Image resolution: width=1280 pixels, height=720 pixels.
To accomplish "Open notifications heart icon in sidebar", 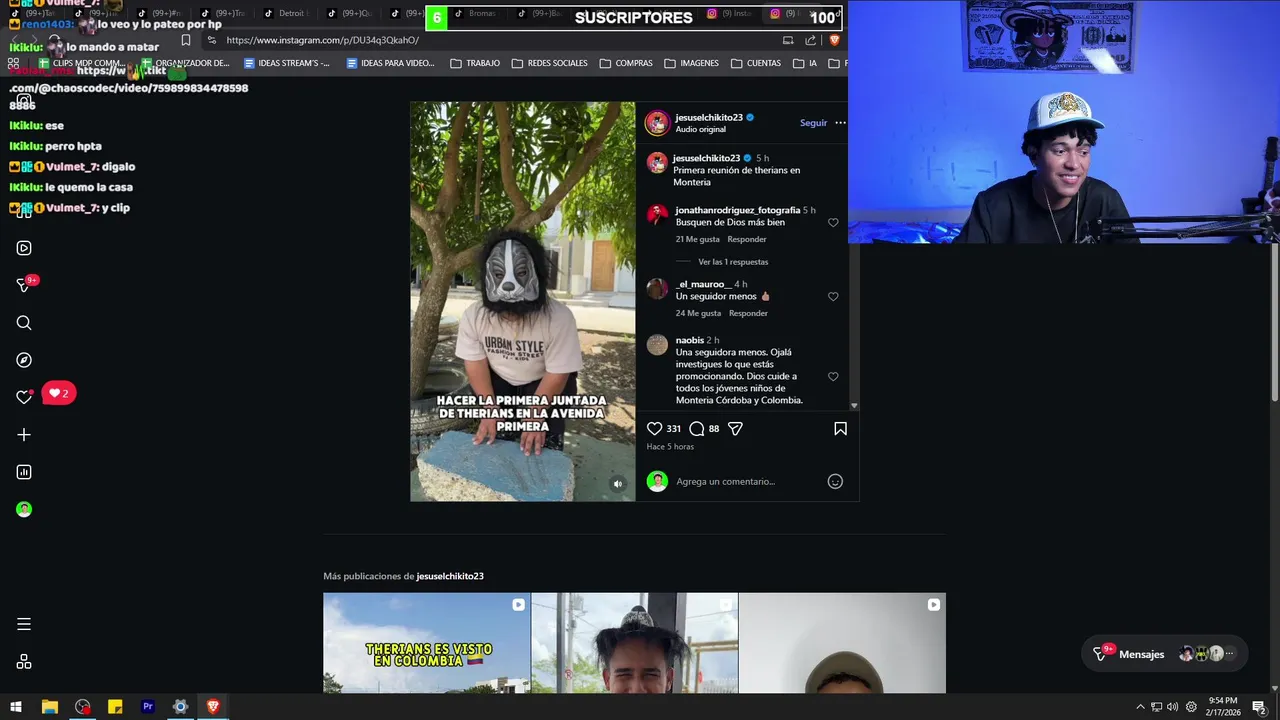I will [24, 397].
